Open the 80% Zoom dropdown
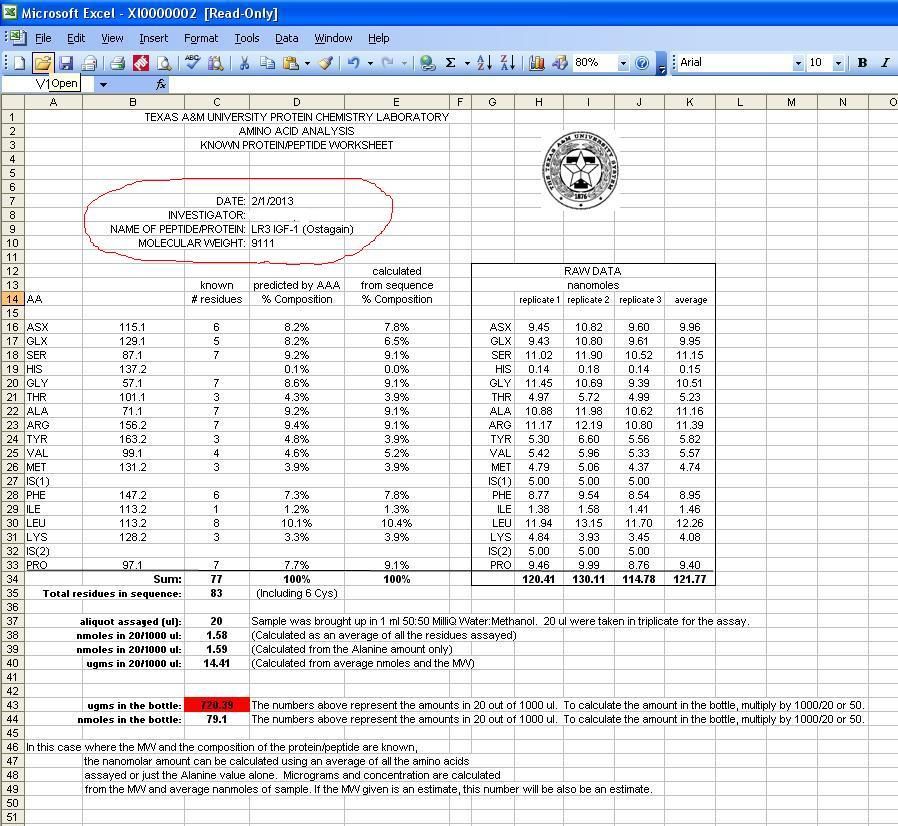Image resolution: width=898 pixels, height=826 pixels. tap(623, 63)
